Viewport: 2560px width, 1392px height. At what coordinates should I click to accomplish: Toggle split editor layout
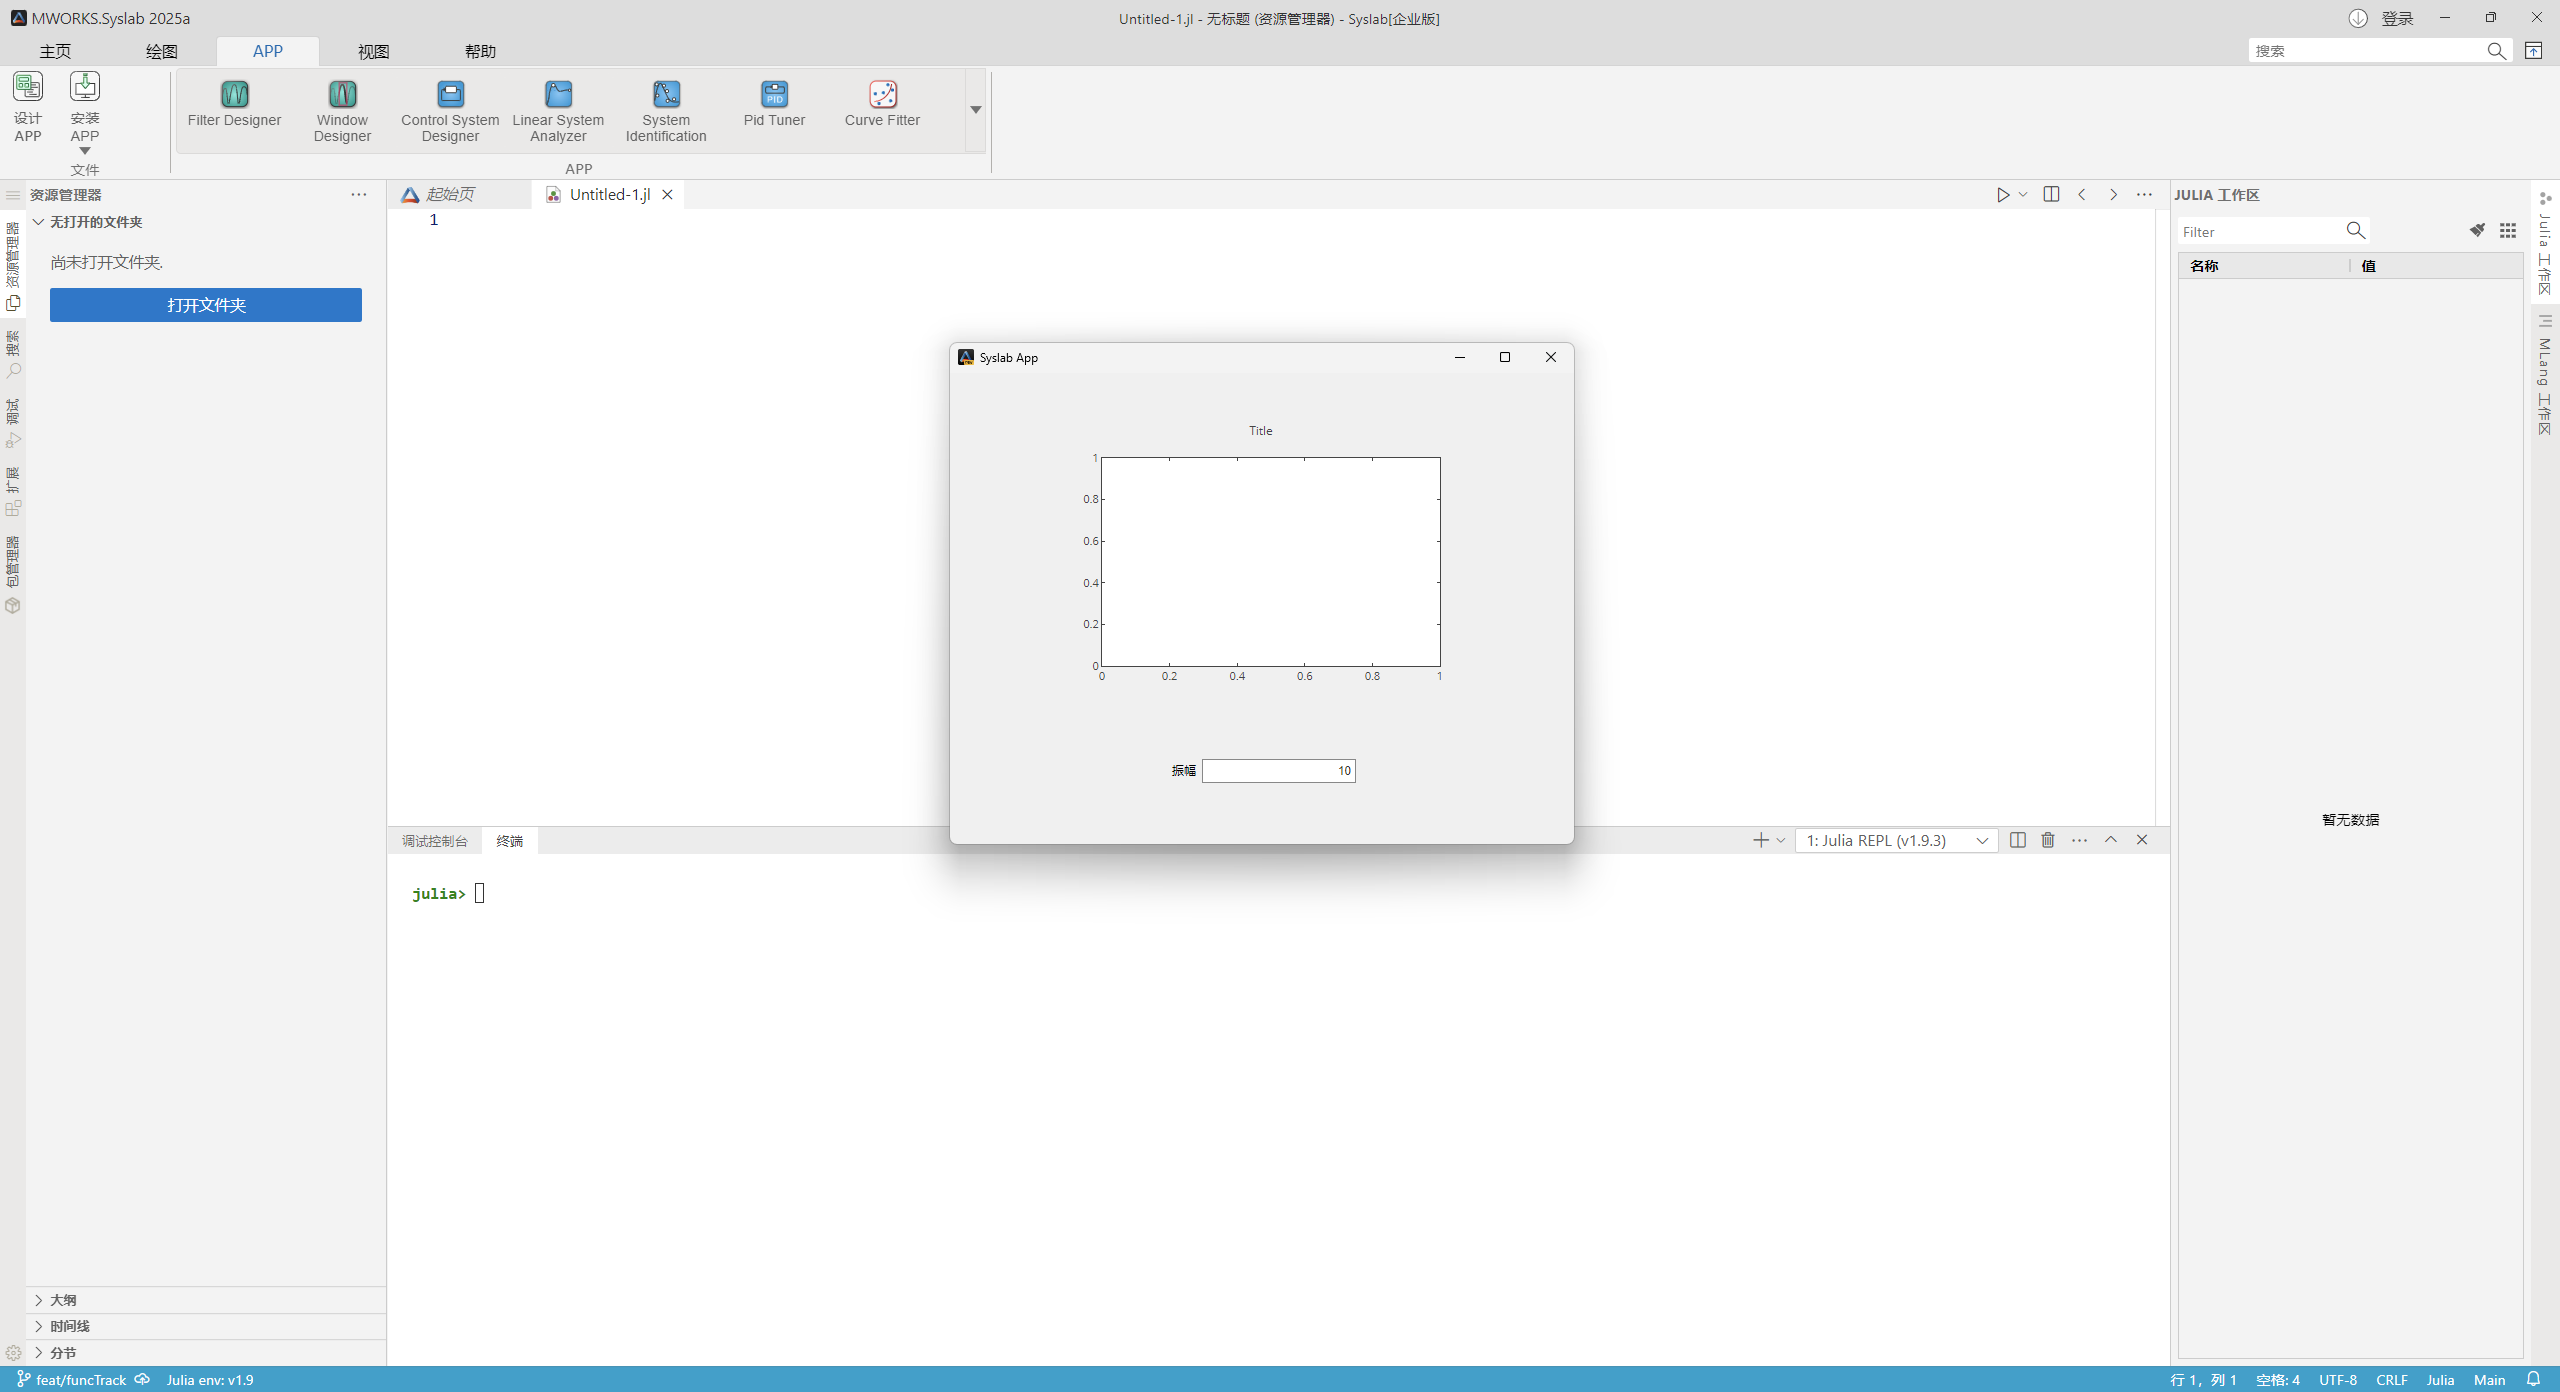tap(2051, 195)
